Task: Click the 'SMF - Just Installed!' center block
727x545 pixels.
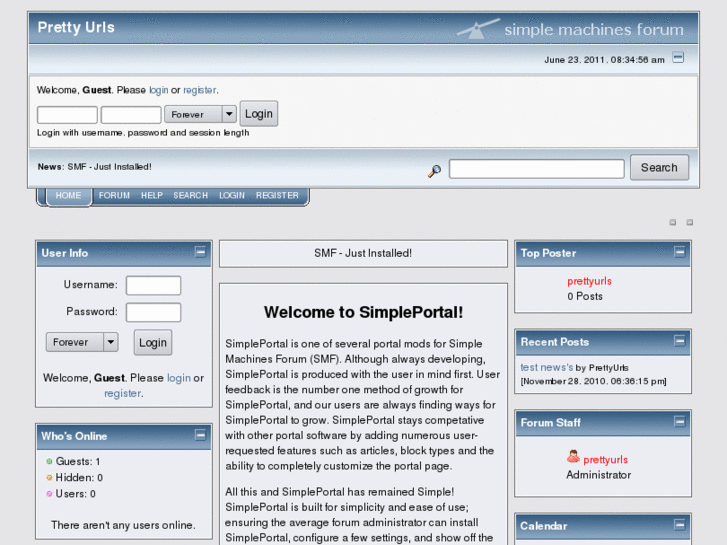Action: (x=363, y=253)
